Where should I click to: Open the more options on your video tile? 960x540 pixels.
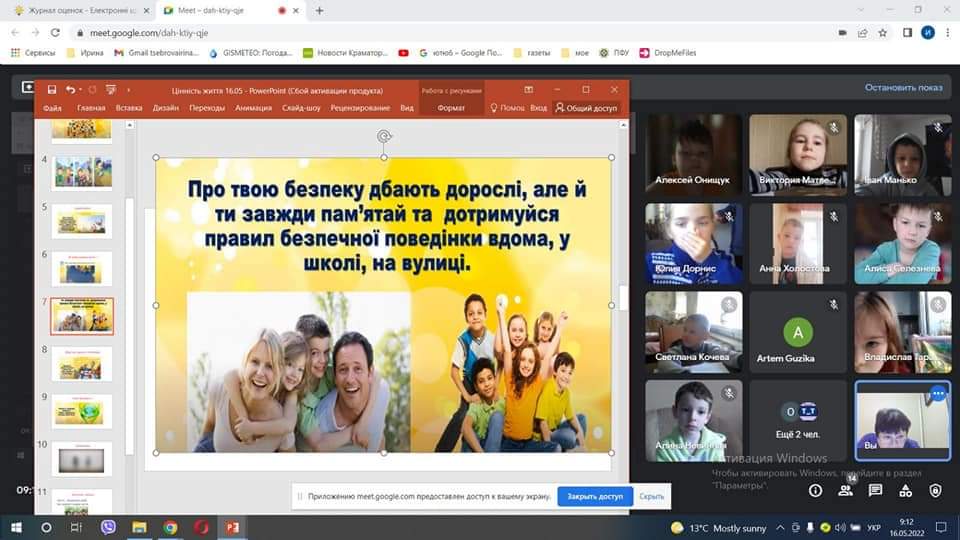[937, 394]
